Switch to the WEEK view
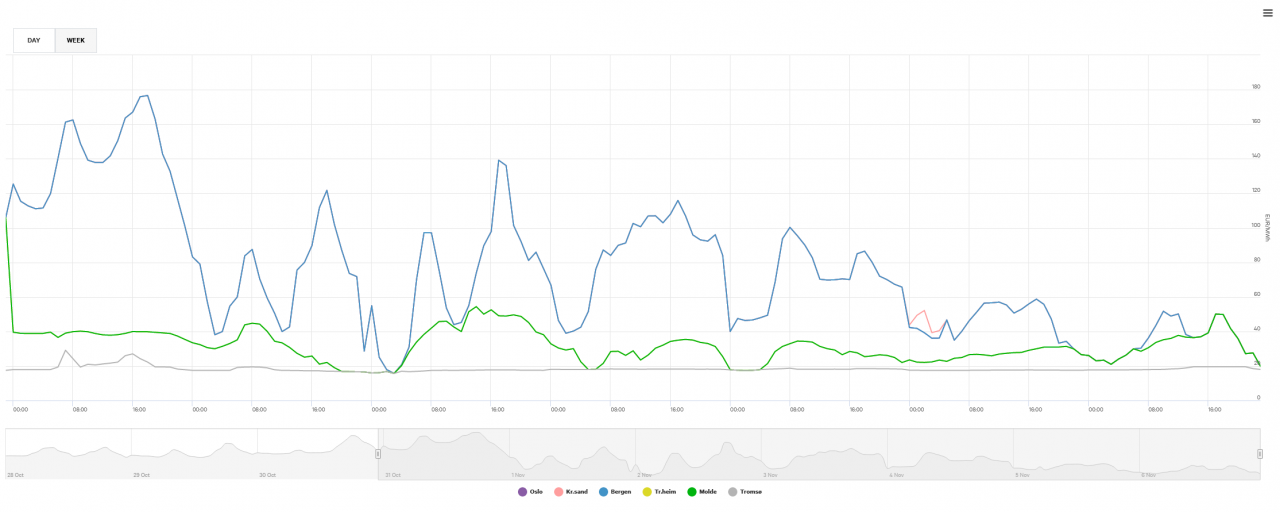1280x512 pixels. 76,41
